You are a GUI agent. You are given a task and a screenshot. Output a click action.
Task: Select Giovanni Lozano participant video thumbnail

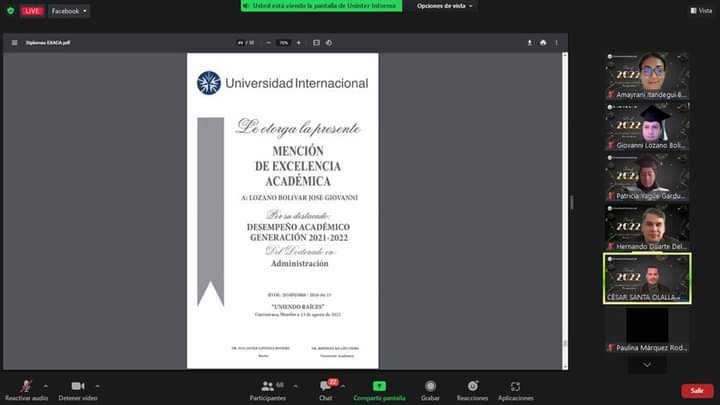pos(647,126)
